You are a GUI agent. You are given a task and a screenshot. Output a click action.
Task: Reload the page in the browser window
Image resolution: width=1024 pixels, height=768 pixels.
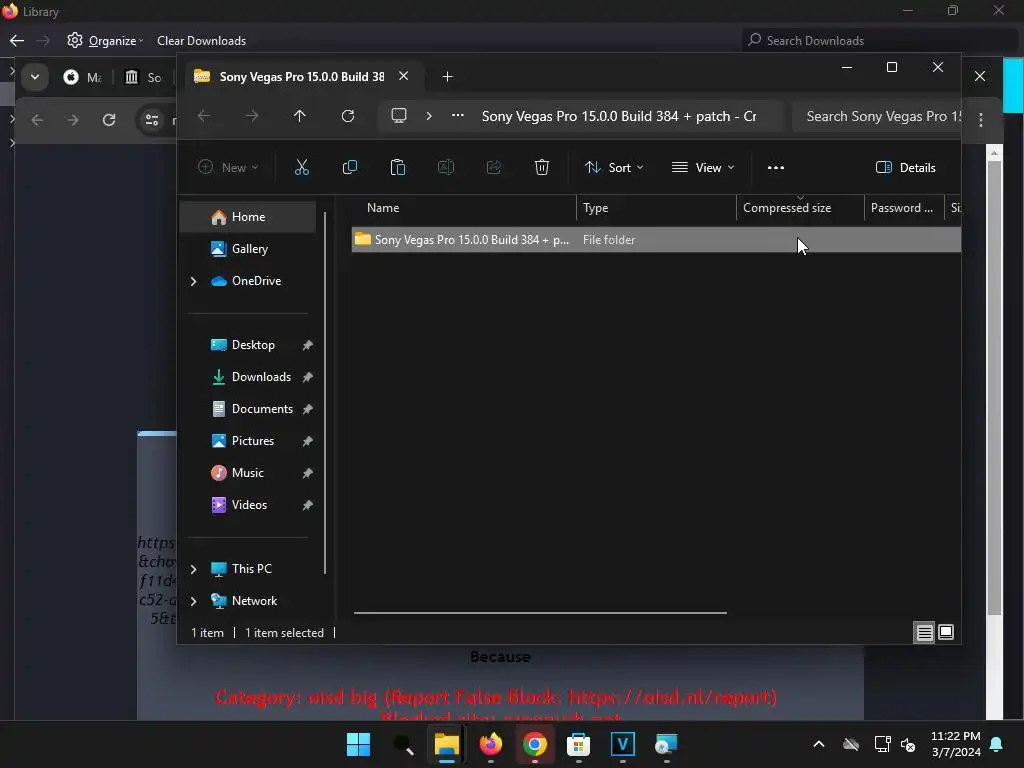(109, 120)
